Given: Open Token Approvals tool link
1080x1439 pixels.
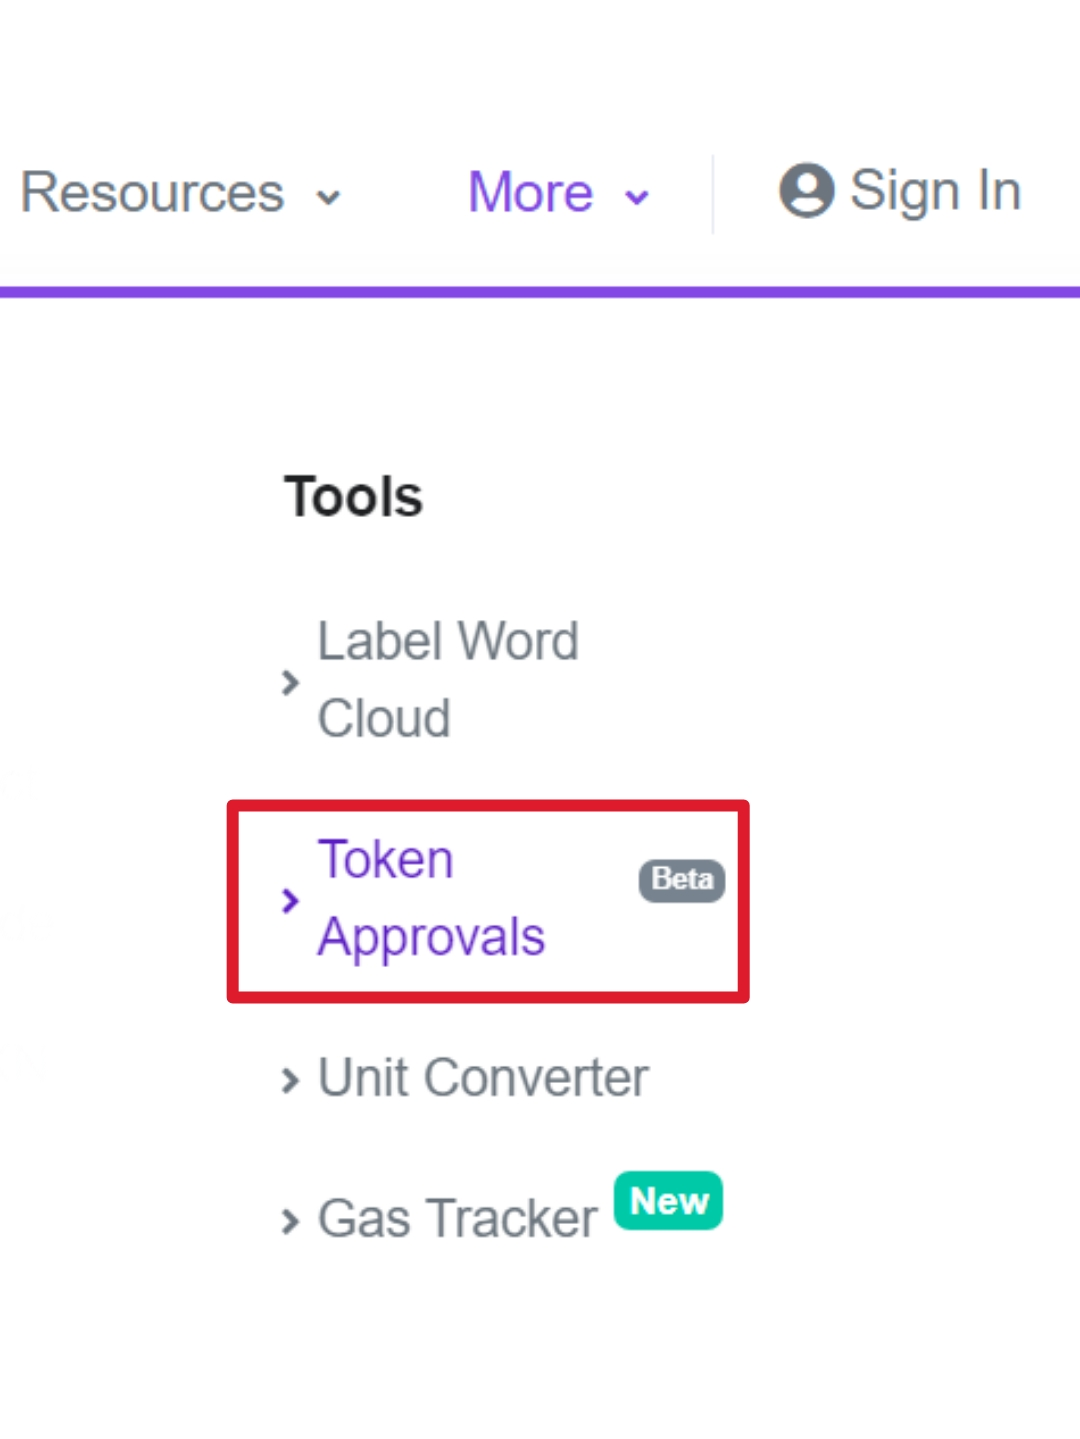Looking at the screenshot, I should (431, 898).
